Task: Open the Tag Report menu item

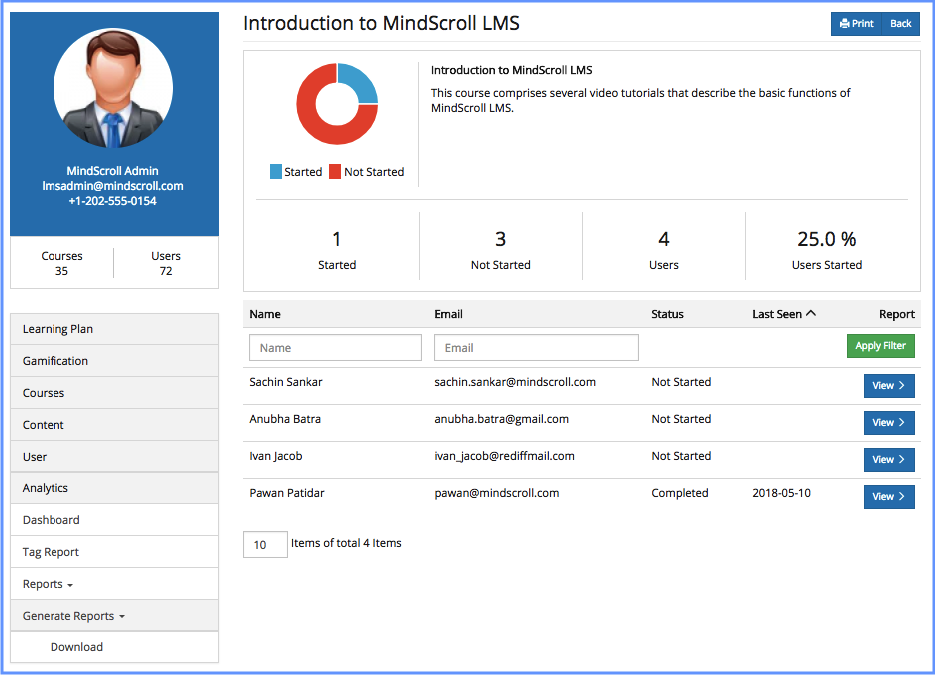Action: pyautogui.click(x=114, y=552)
